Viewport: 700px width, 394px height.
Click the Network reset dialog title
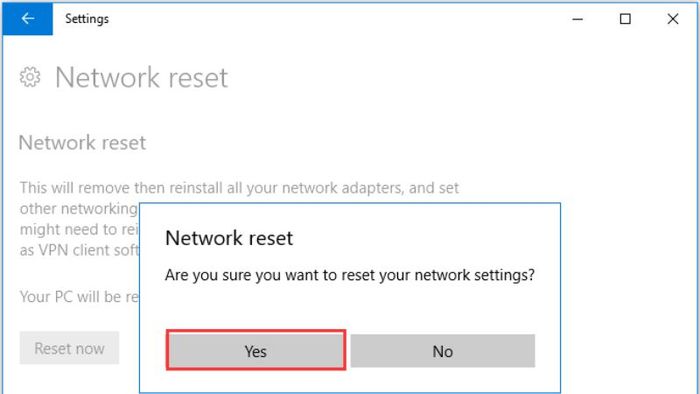(x=229, y=238)
